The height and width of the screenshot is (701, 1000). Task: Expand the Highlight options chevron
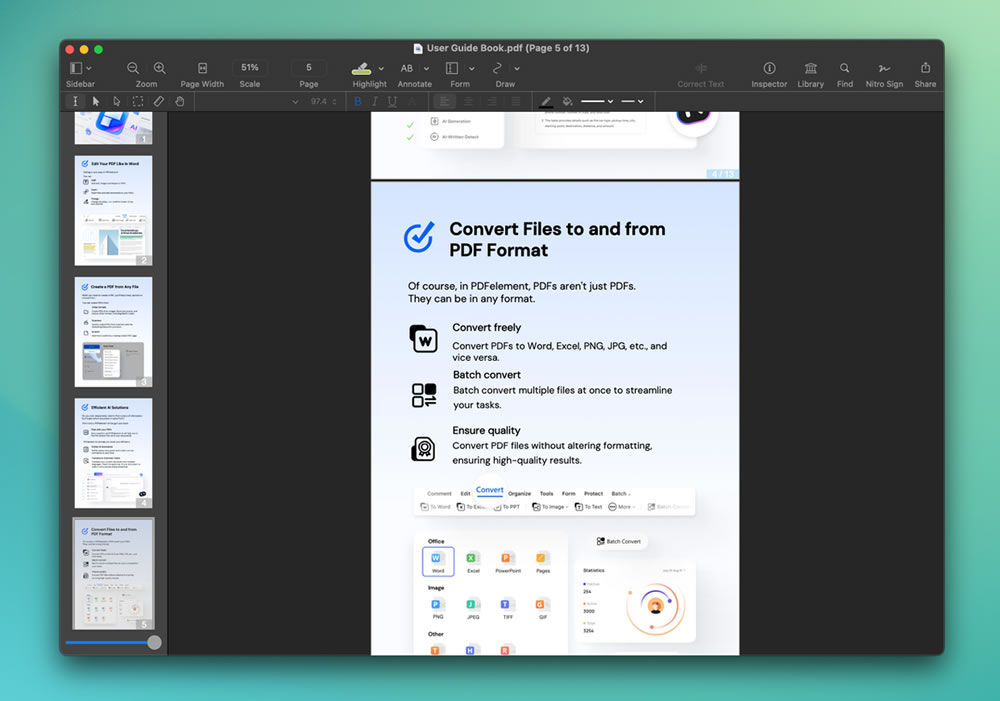click(x=381, y=68)
